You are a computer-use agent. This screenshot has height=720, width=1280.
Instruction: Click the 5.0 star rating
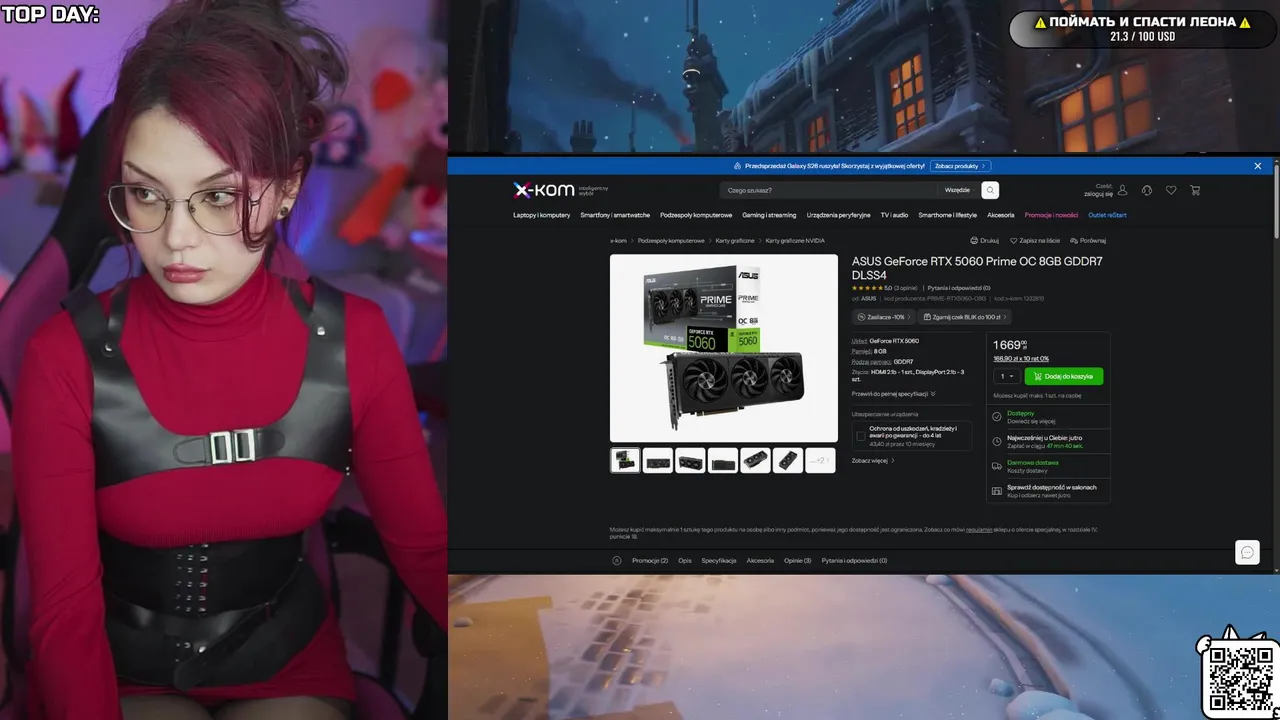point(871,288)
